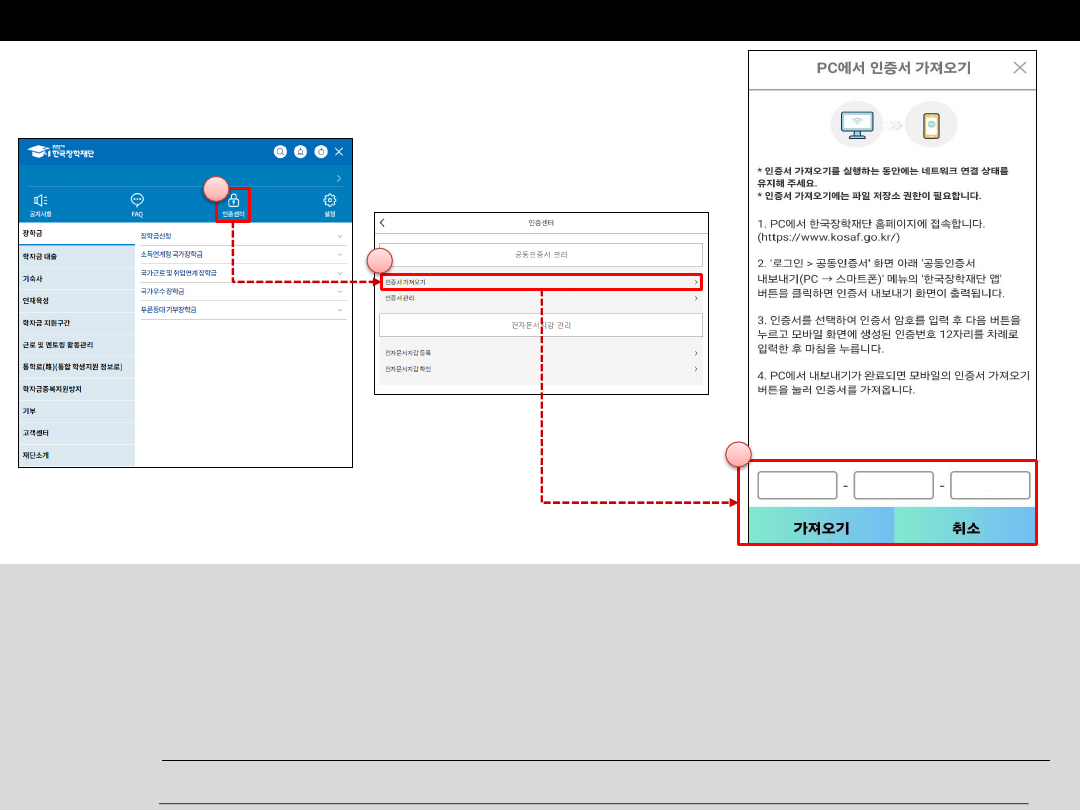Viewport: 1080px width, 810px height.
Task: Expand the 장학금신청 section
Action: pyautogui.click(x=240, y=236)
